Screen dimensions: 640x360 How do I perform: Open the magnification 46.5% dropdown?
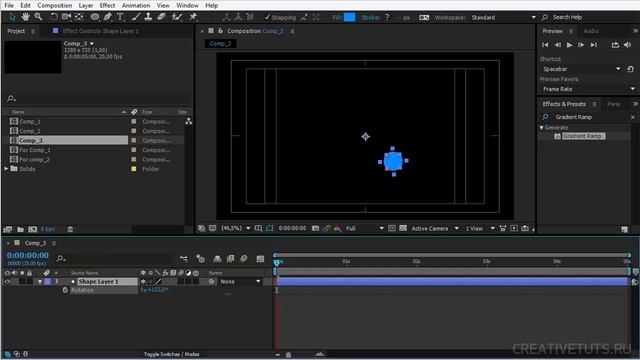pos(236,228)
